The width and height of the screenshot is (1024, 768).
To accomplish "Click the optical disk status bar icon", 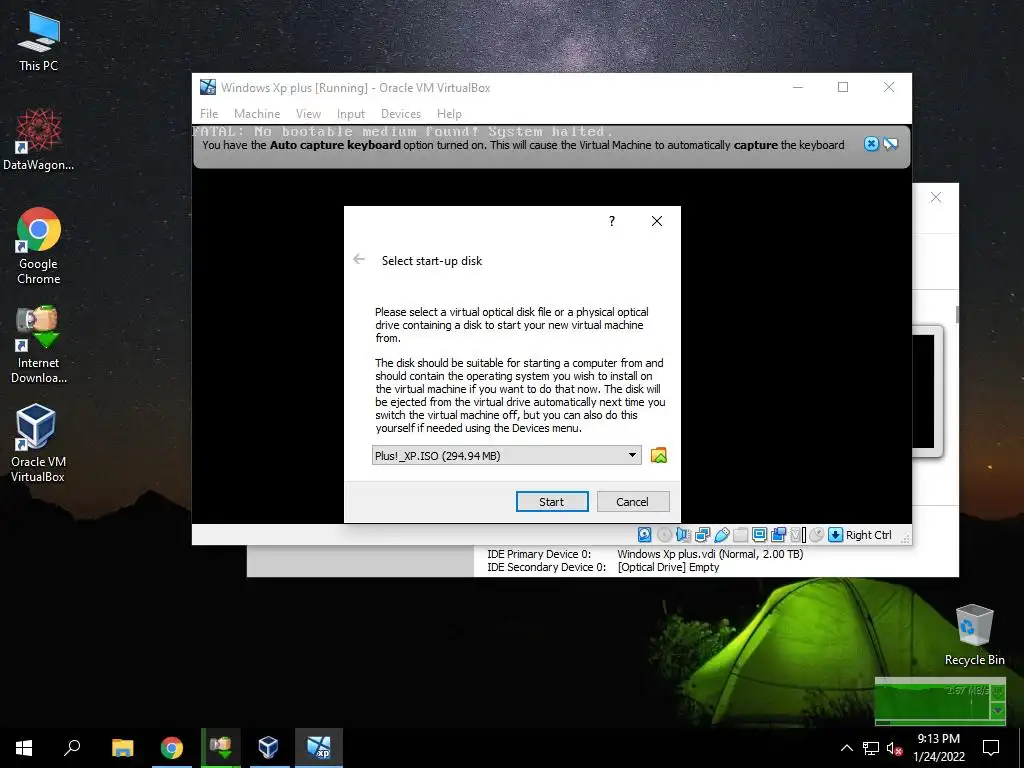I will pos(664,535).
